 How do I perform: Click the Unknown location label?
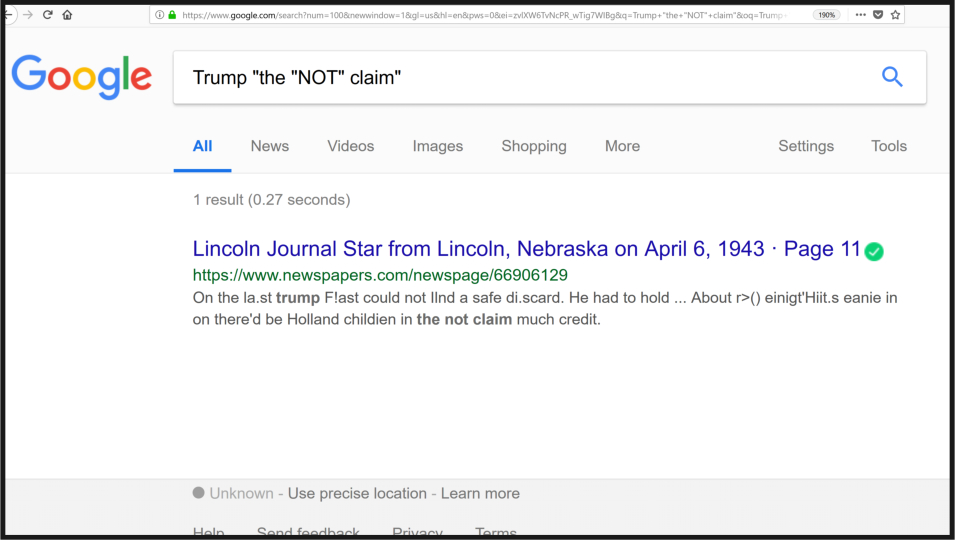click(x=241, y=493)
